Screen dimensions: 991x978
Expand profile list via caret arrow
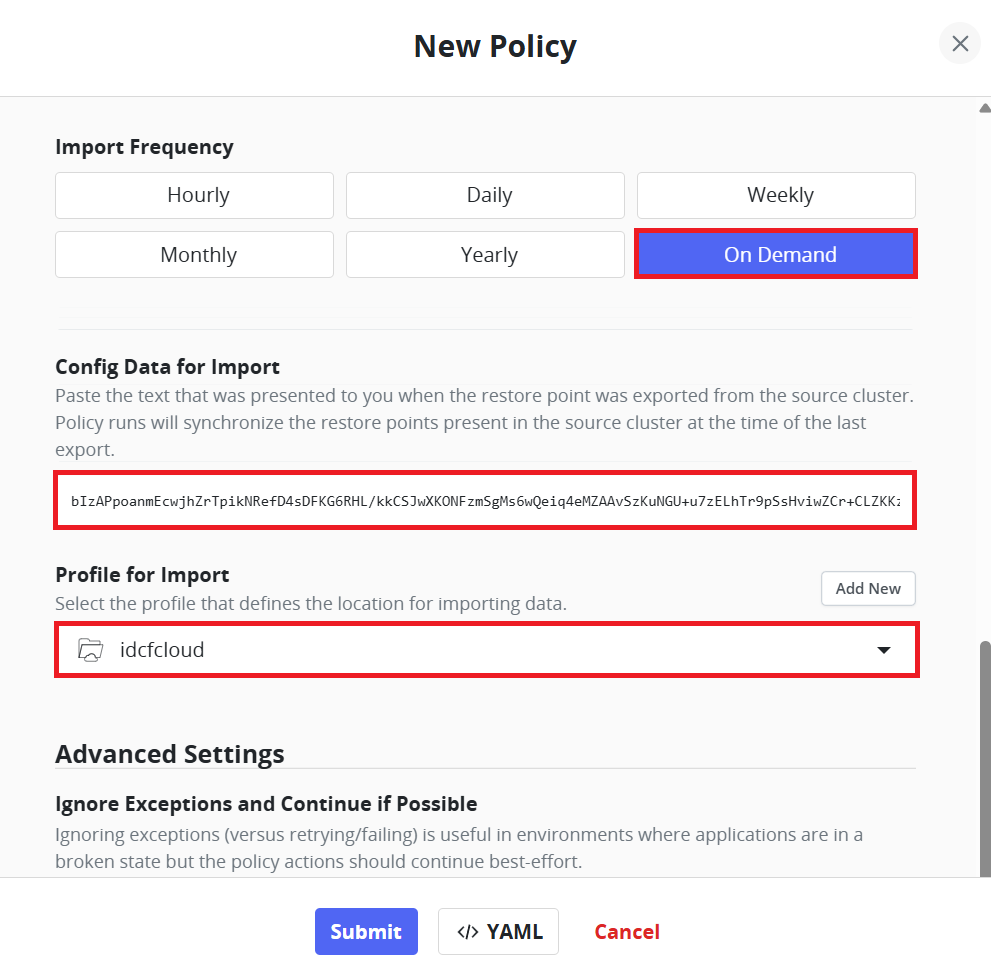(884, 650)
